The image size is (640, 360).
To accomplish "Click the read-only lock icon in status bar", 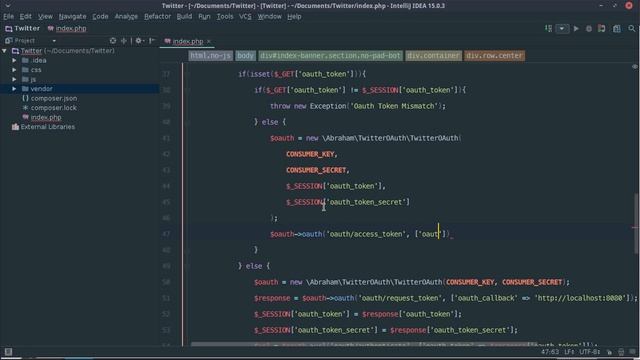I will tap(609, 352).
